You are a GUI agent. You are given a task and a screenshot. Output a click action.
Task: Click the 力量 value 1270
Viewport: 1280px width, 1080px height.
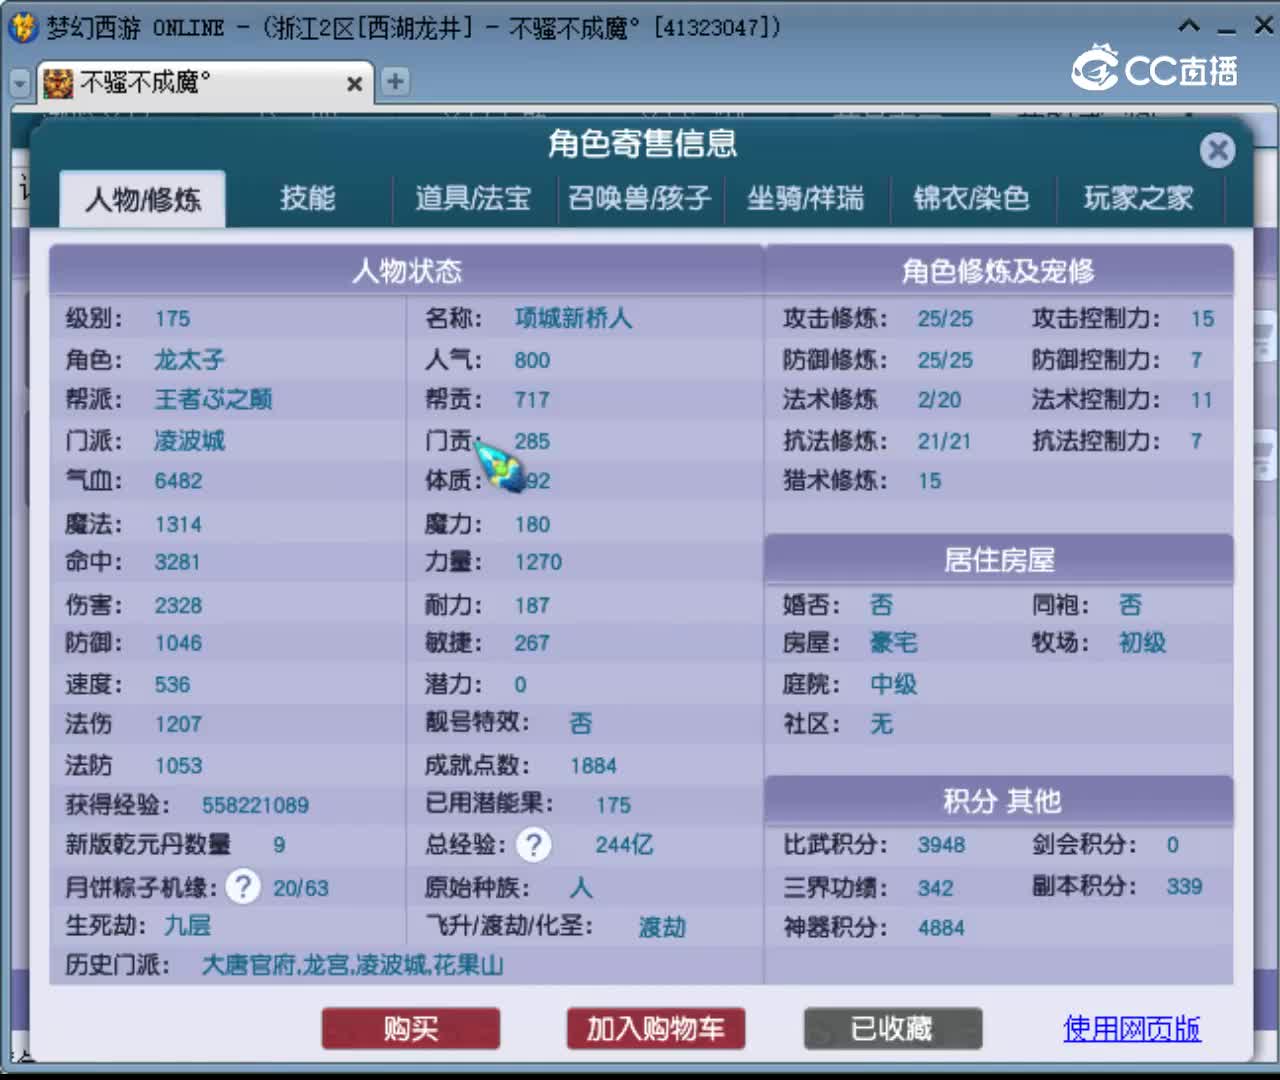pyautogui.click(x=538, y=562)
